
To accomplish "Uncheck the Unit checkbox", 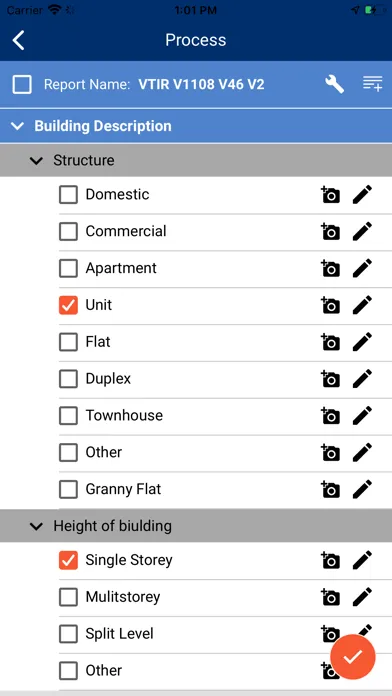I will point(68,305).
